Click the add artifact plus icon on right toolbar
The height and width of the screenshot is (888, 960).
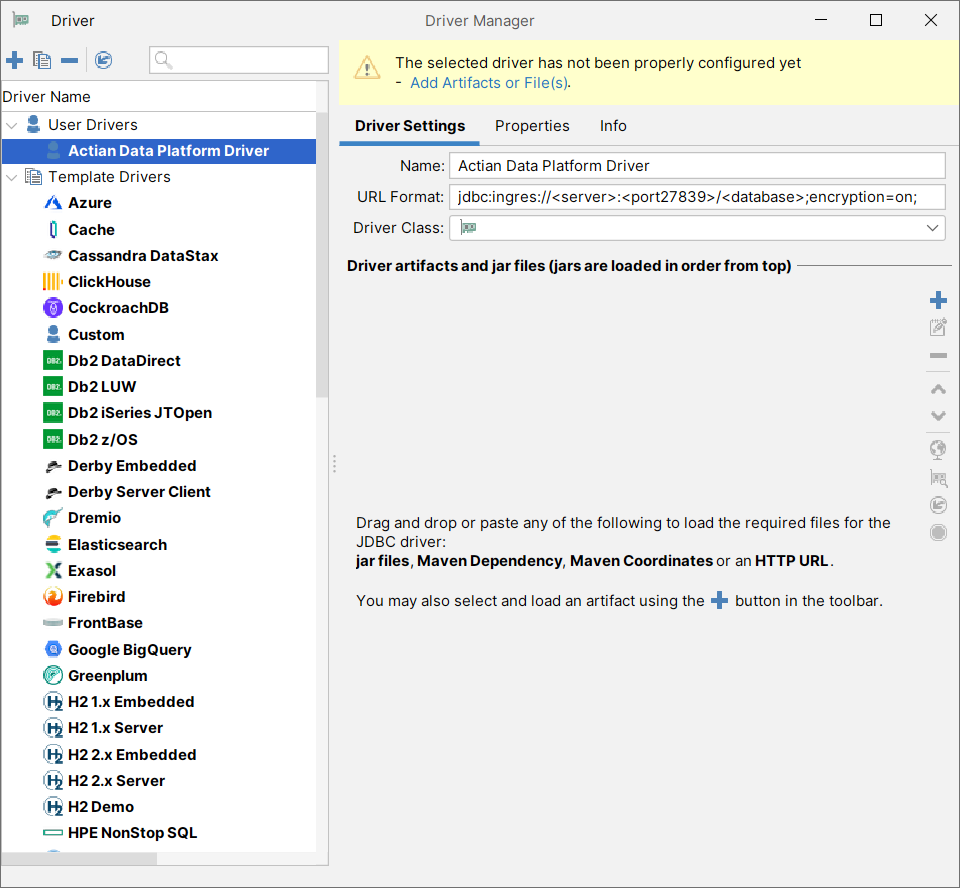tap(938, 300)
